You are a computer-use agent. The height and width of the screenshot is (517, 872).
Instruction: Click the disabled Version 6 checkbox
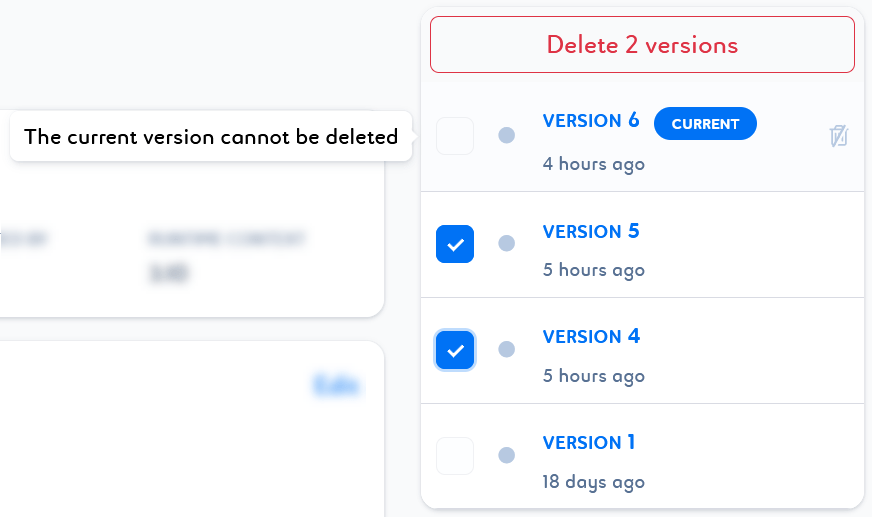[x=455, y=136]
